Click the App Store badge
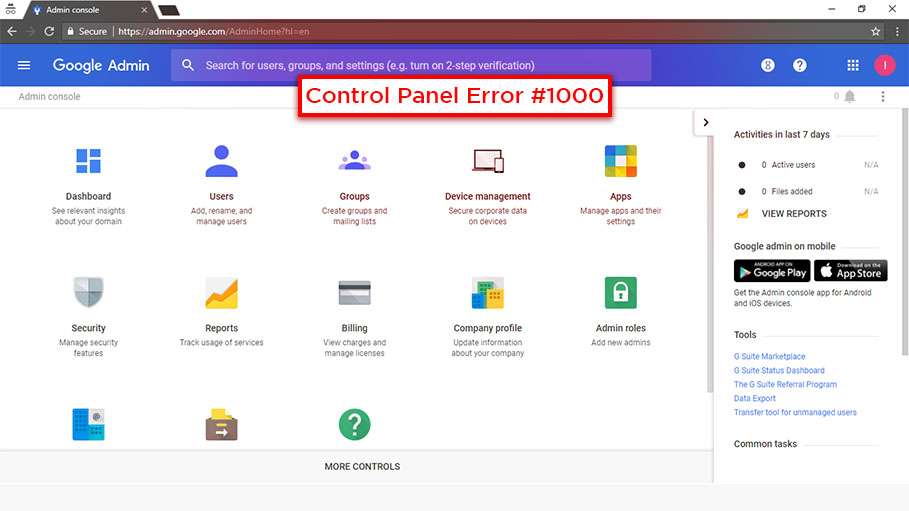Viewport: 909px width, 511px height. [x=850, y=271]
